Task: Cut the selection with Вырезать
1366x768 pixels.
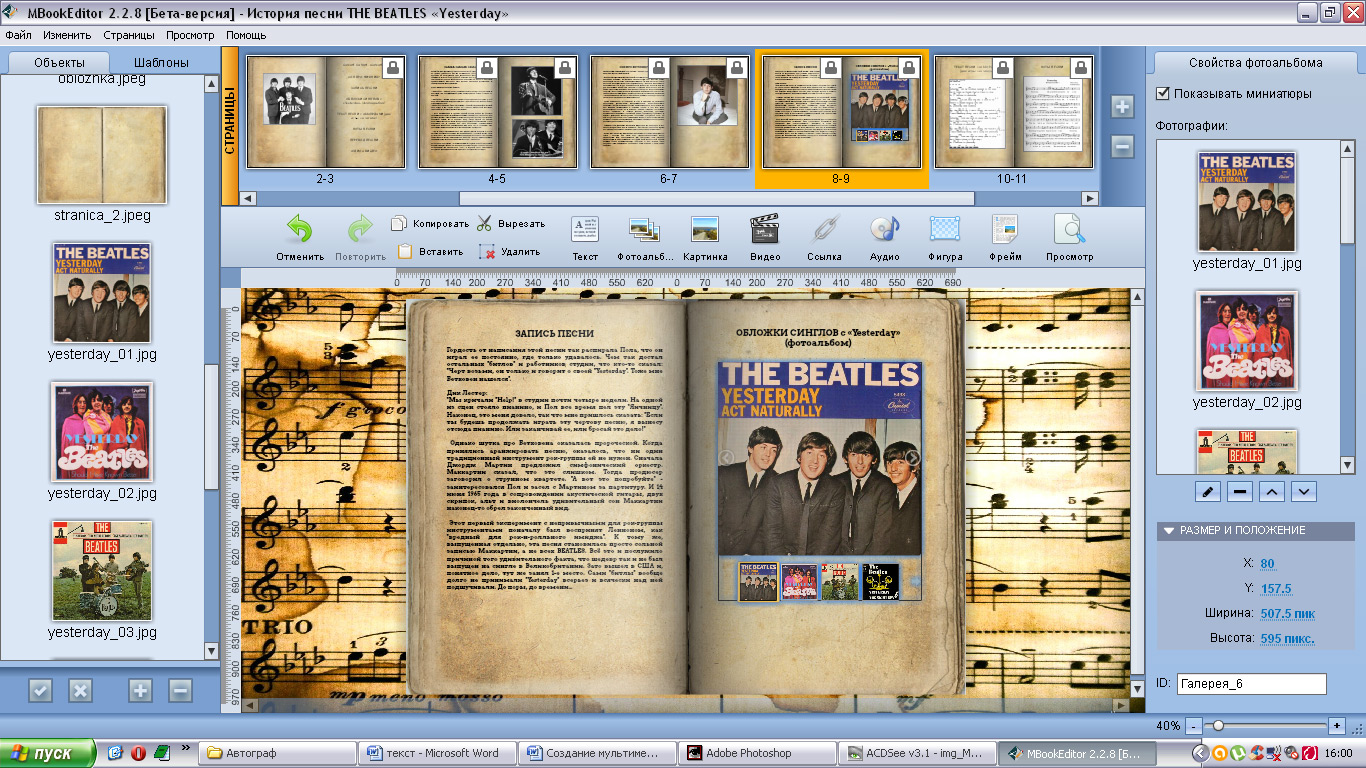Action: (x=511, y=224)
